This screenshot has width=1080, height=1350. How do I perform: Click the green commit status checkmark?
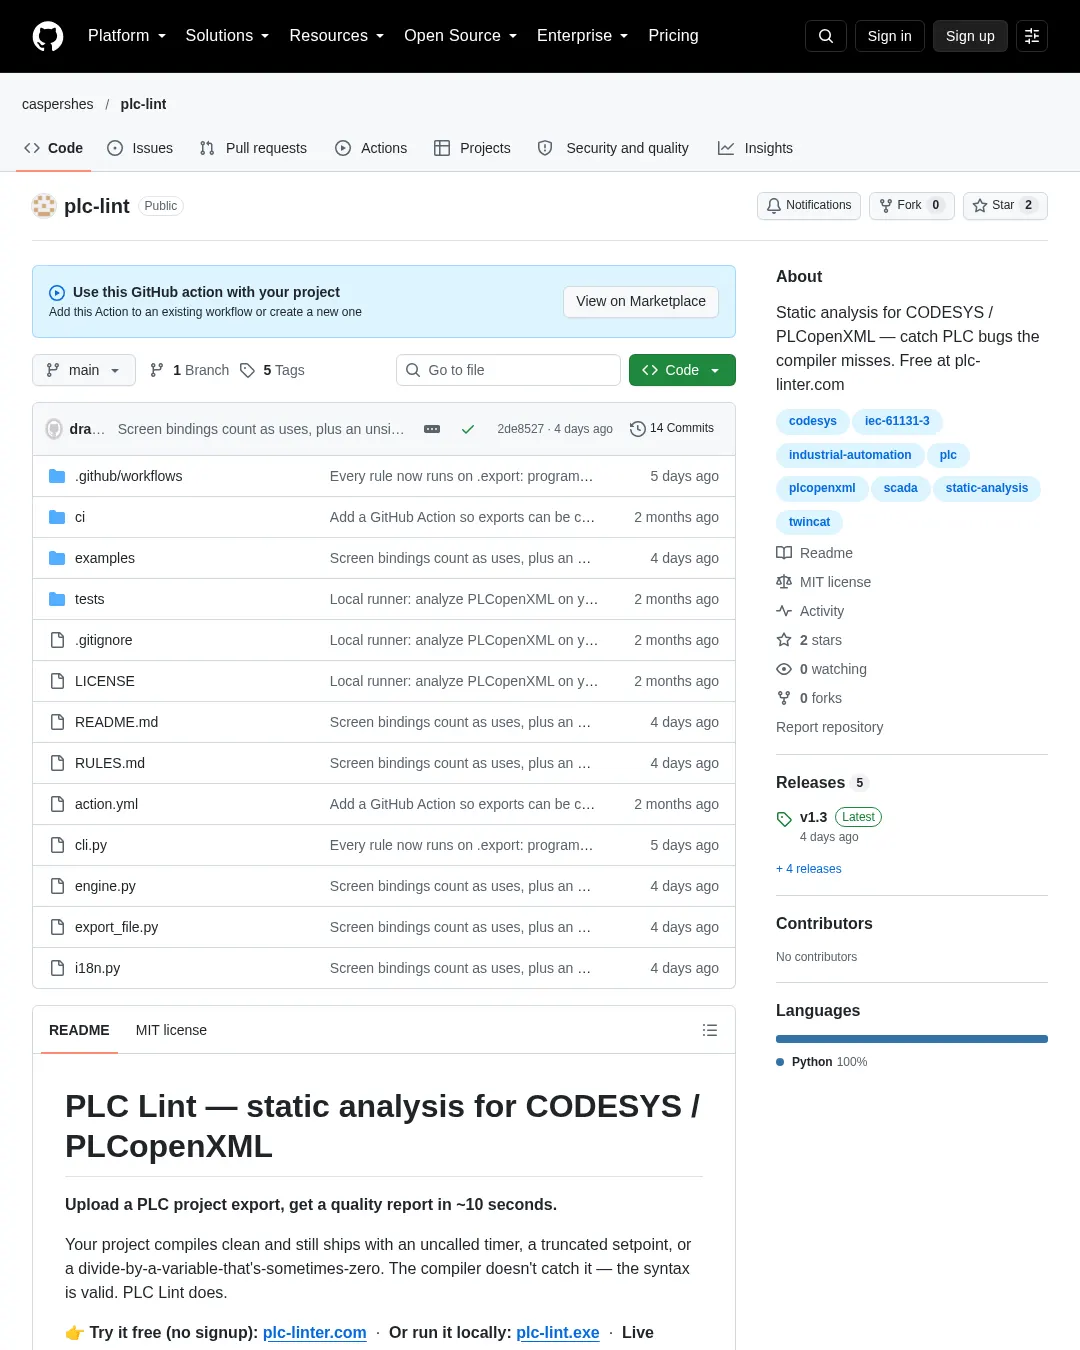[x=467, y=429]
